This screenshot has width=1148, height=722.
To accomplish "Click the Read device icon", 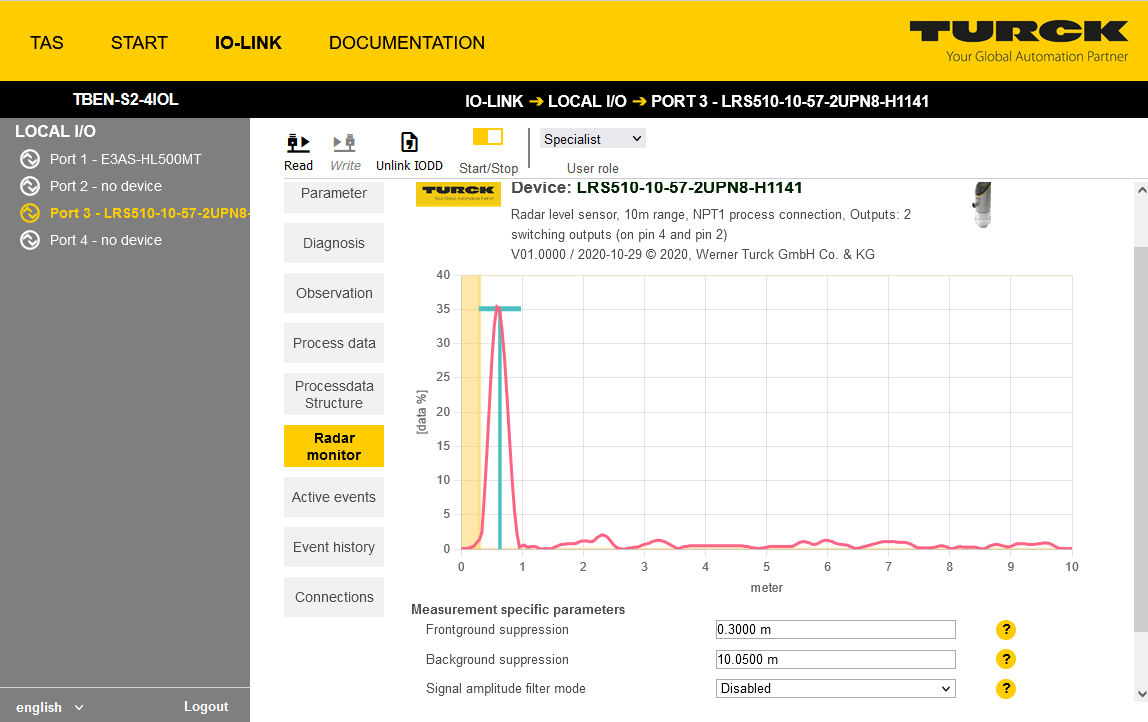I will tap(298, 143).
